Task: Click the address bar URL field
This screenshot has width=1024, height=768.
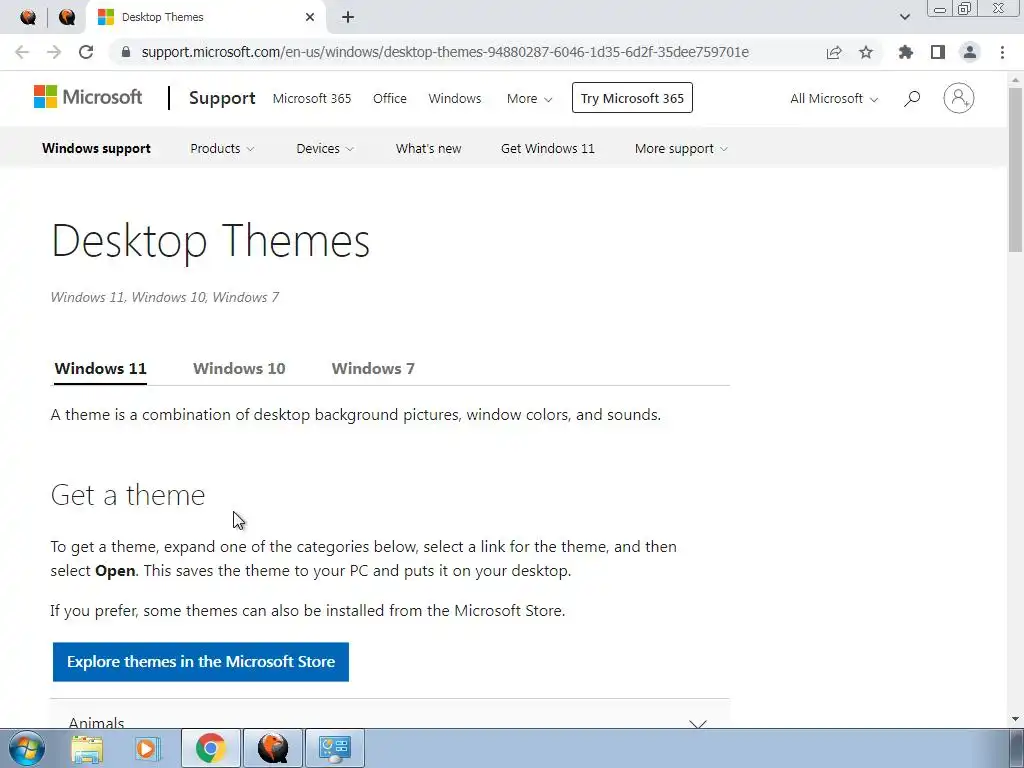Action: pyautogui.click(x=444, y=52)
